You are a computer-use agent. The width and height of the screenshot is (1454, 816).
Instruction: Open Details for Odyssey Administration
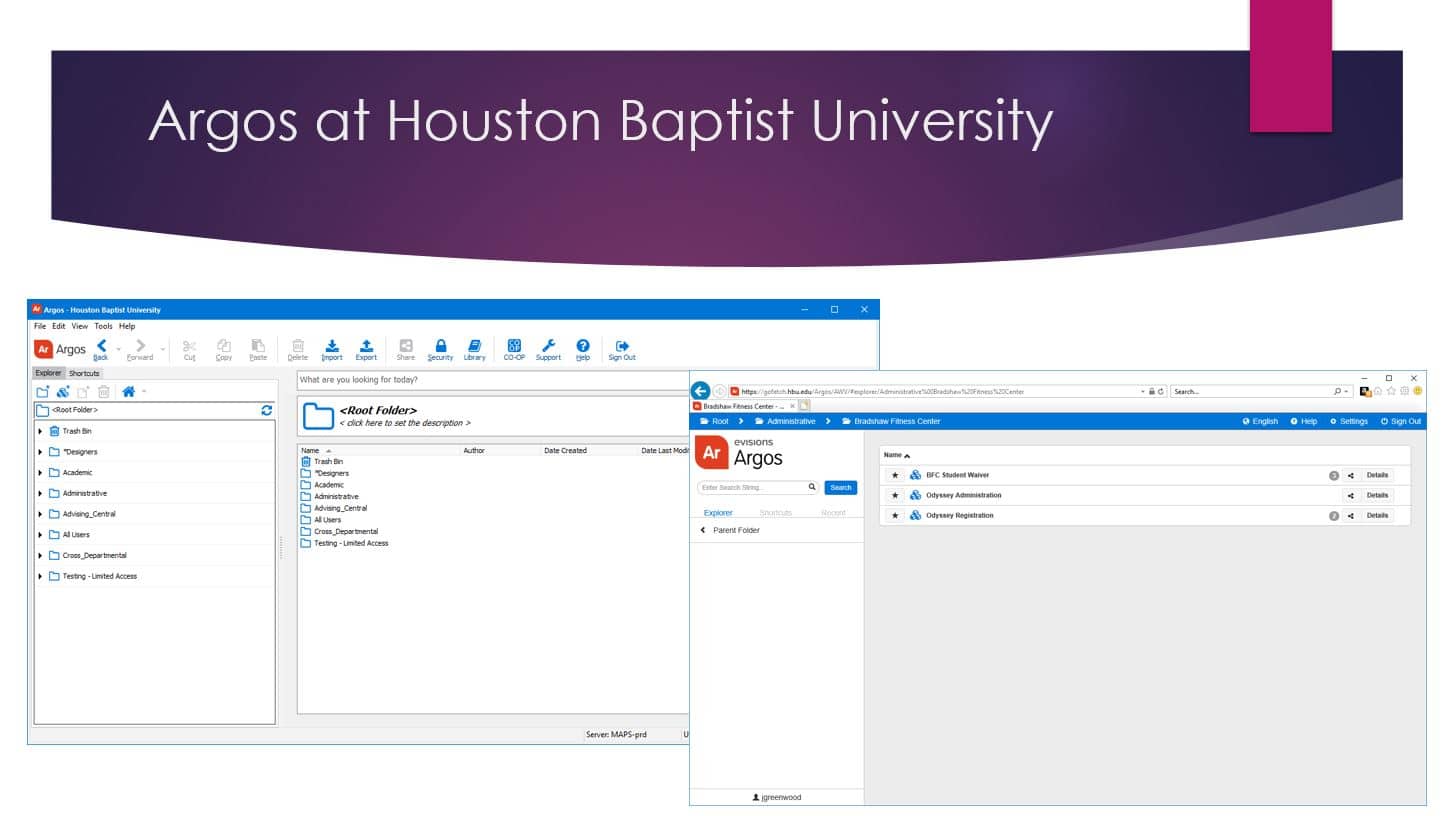click(x=1377, y=495)
